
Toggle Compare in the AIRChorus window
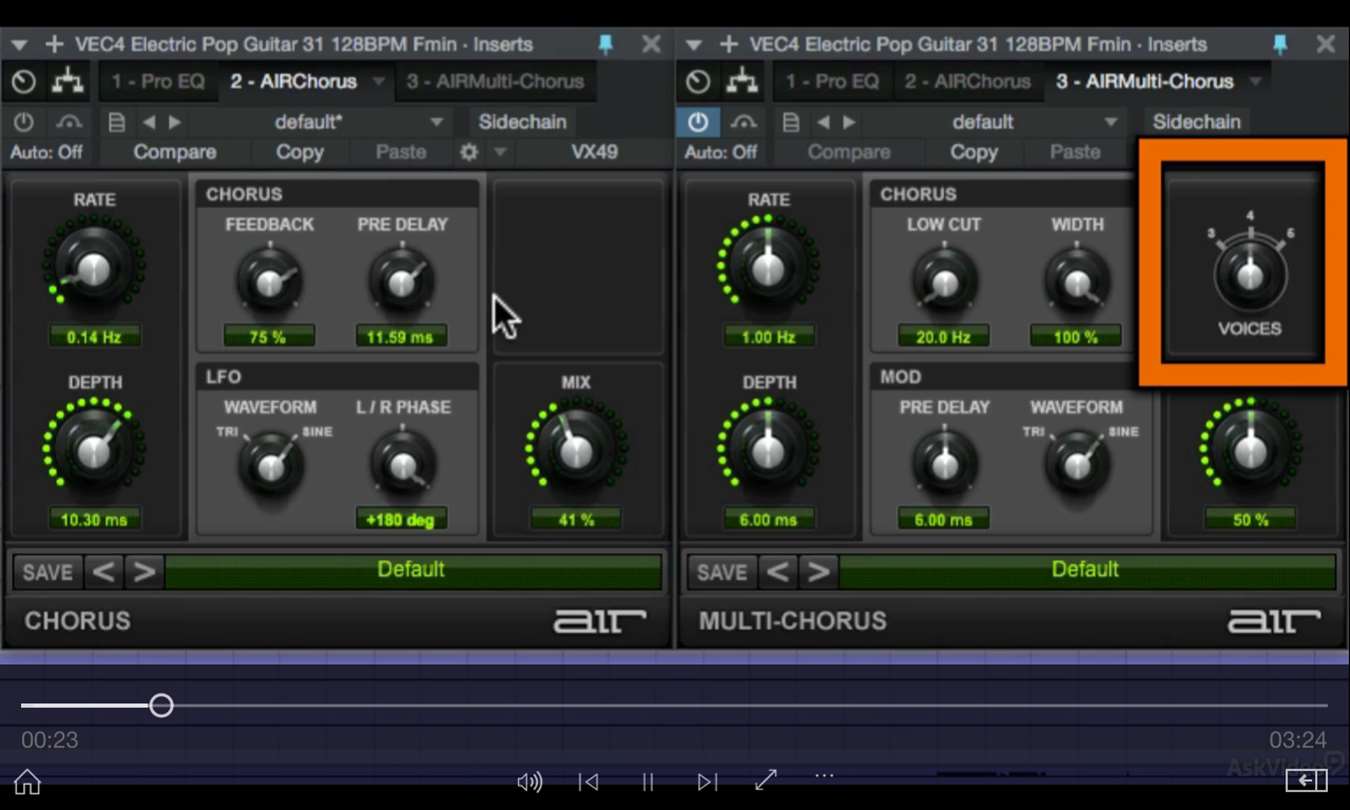pos(175,152)
